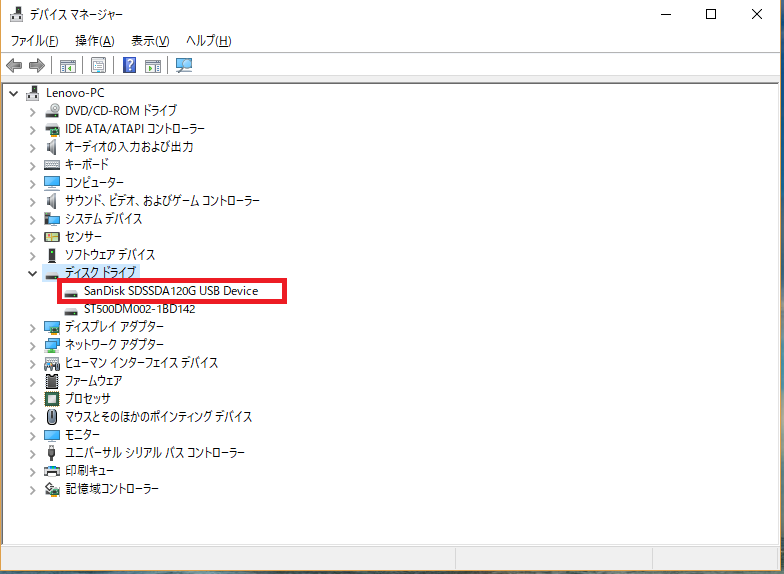
Task: Click the ファームウェア chip icon
Action: [x=52, y=381]
